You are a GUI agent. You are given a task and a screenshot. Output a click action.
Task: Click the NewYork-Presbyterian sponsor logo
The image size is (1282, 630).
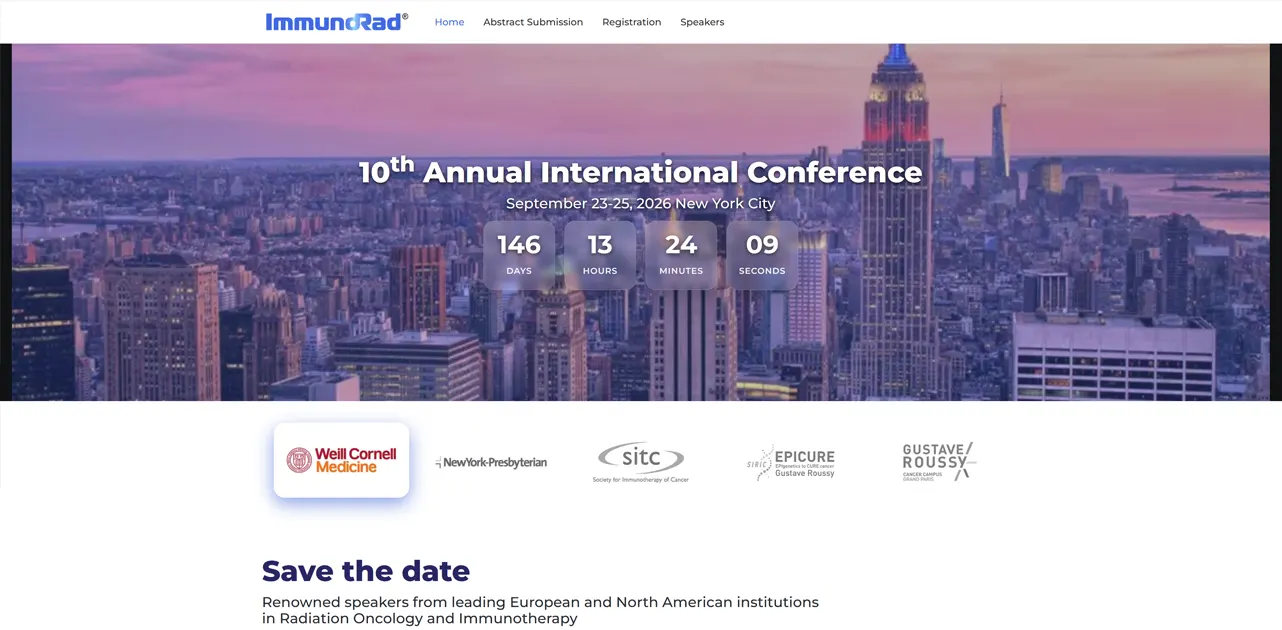tap(491, 462)
